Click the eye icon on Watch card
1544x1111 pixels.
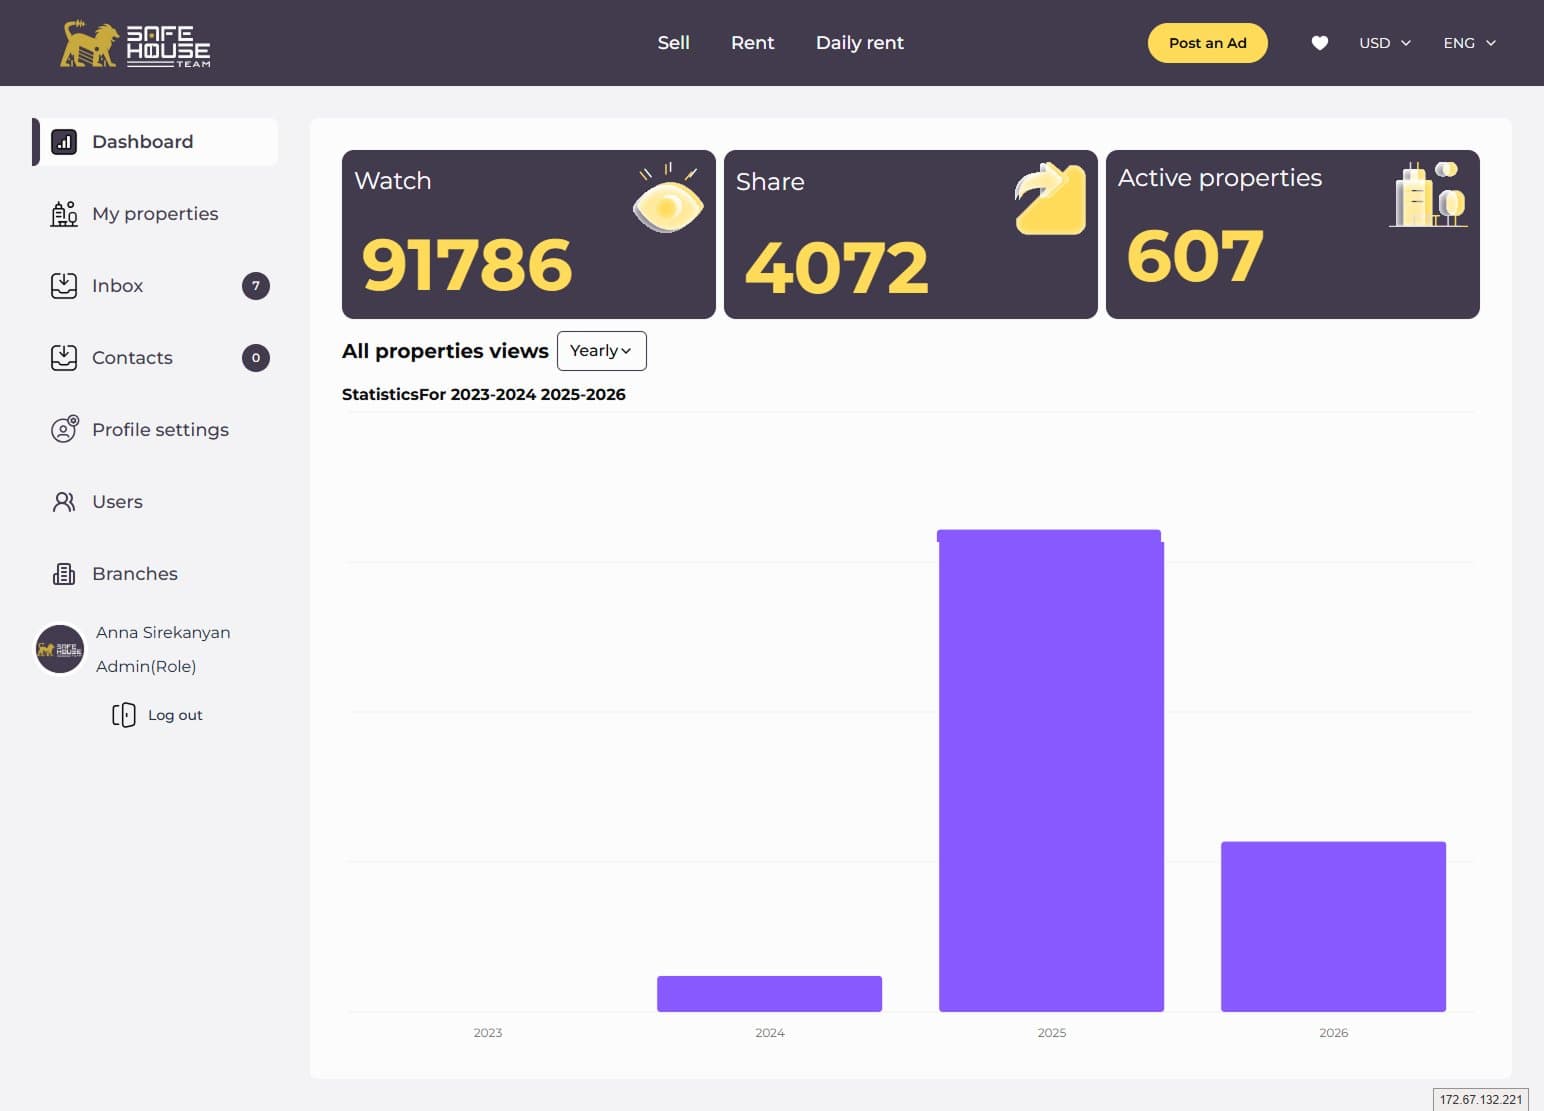click(668, 198)
